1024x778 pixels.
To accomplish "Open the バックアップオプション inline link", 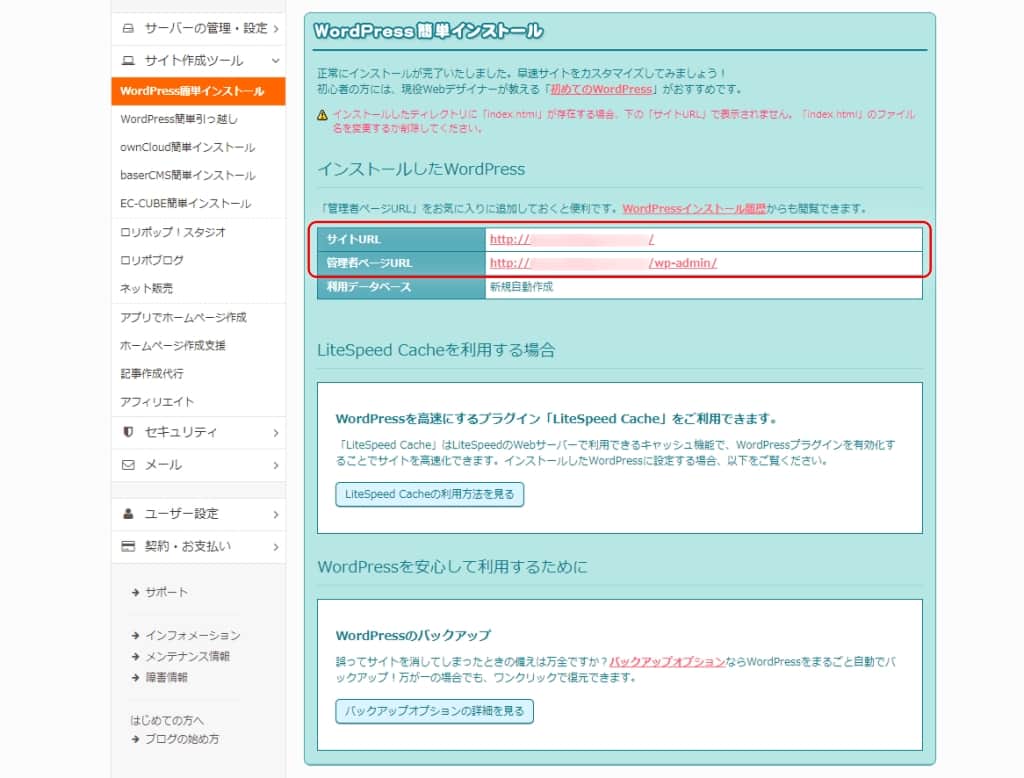I will pyautogui.click(x=667, y=661).
